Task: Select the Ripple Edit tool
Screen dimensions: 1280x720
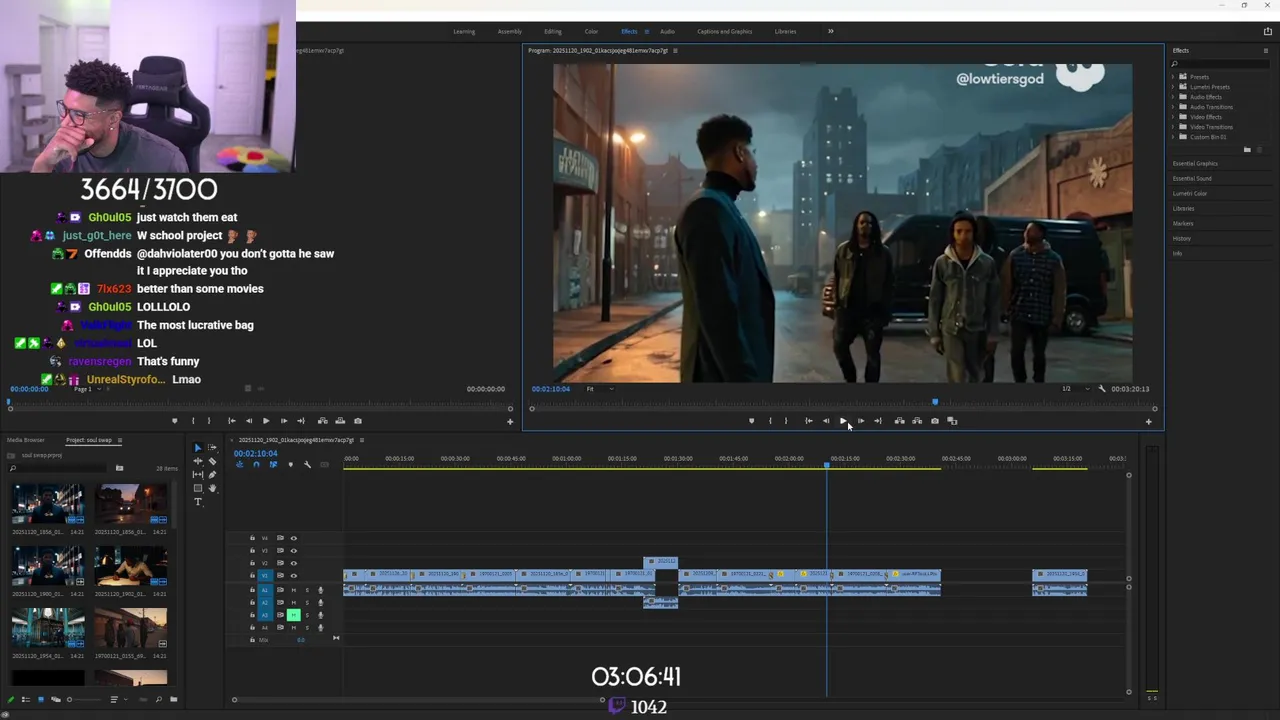Action: [x=198, y=461]
